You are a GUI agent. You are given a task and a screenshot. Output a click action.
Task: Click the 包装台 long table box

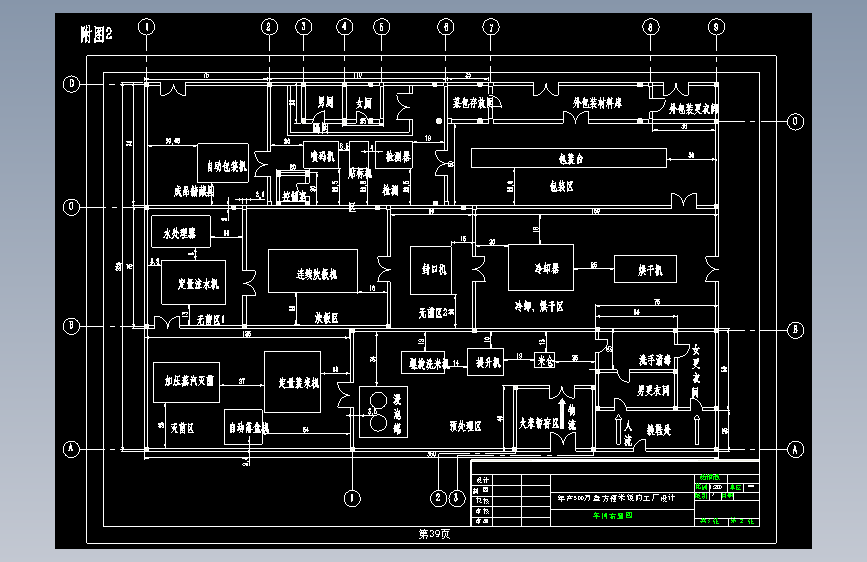(x=569, y=158)
